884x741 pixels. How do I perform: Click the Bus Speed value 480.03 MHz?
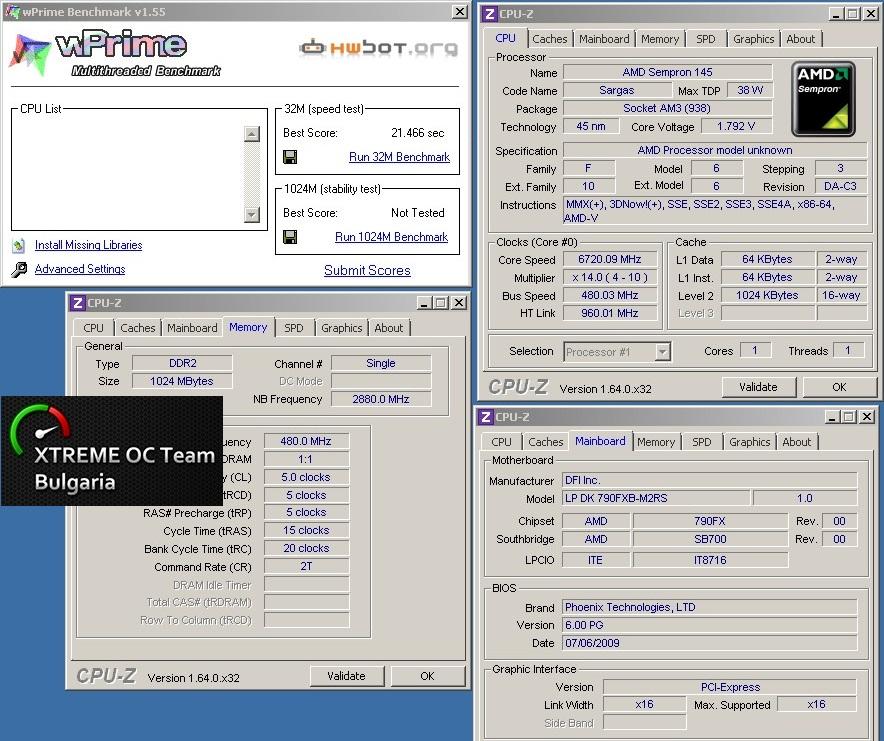click(x=609, y=295)
